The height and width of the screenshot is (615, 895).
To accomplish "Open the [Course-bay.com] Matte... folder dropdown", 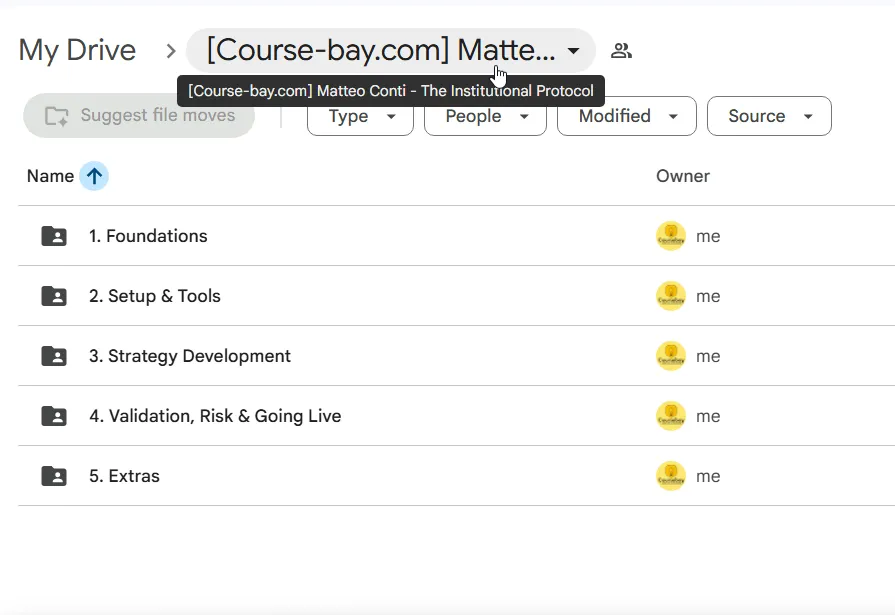I will point(391,50).
